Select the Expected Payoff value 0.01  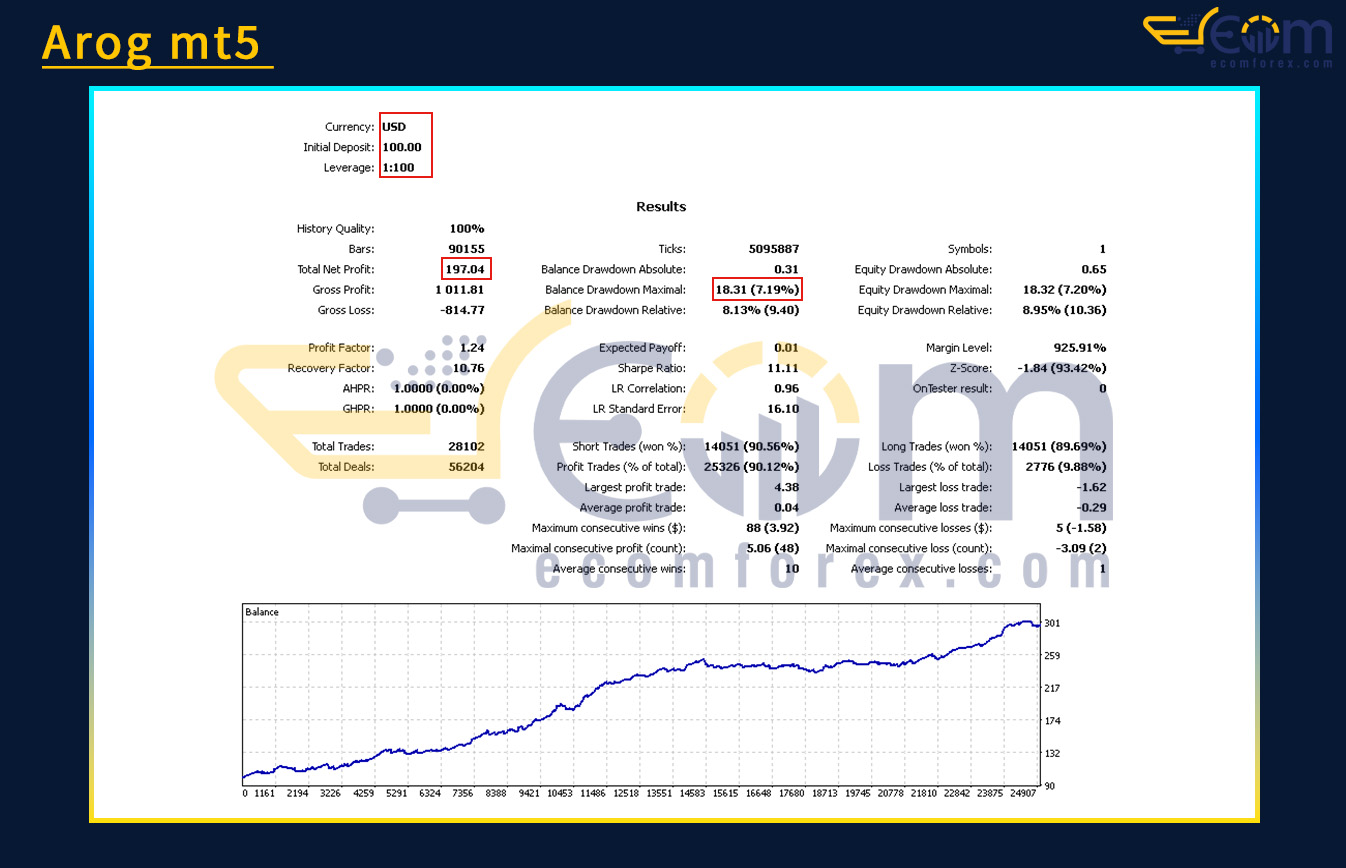tap(787, 348)
